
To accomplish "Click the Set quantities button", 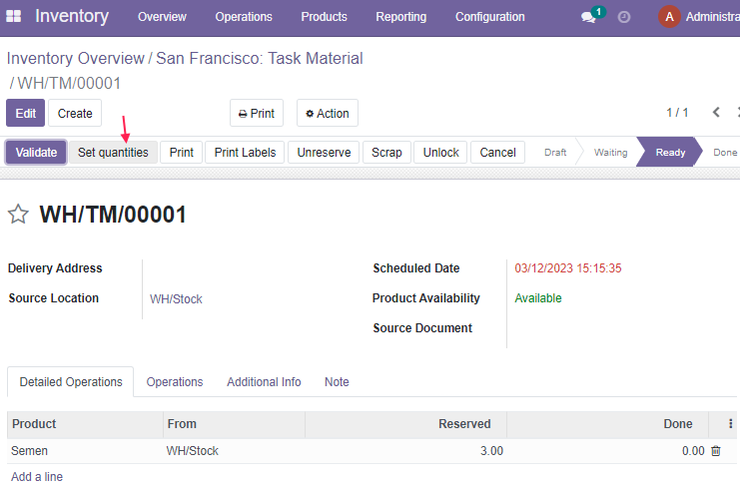I will tap(113, 152).
